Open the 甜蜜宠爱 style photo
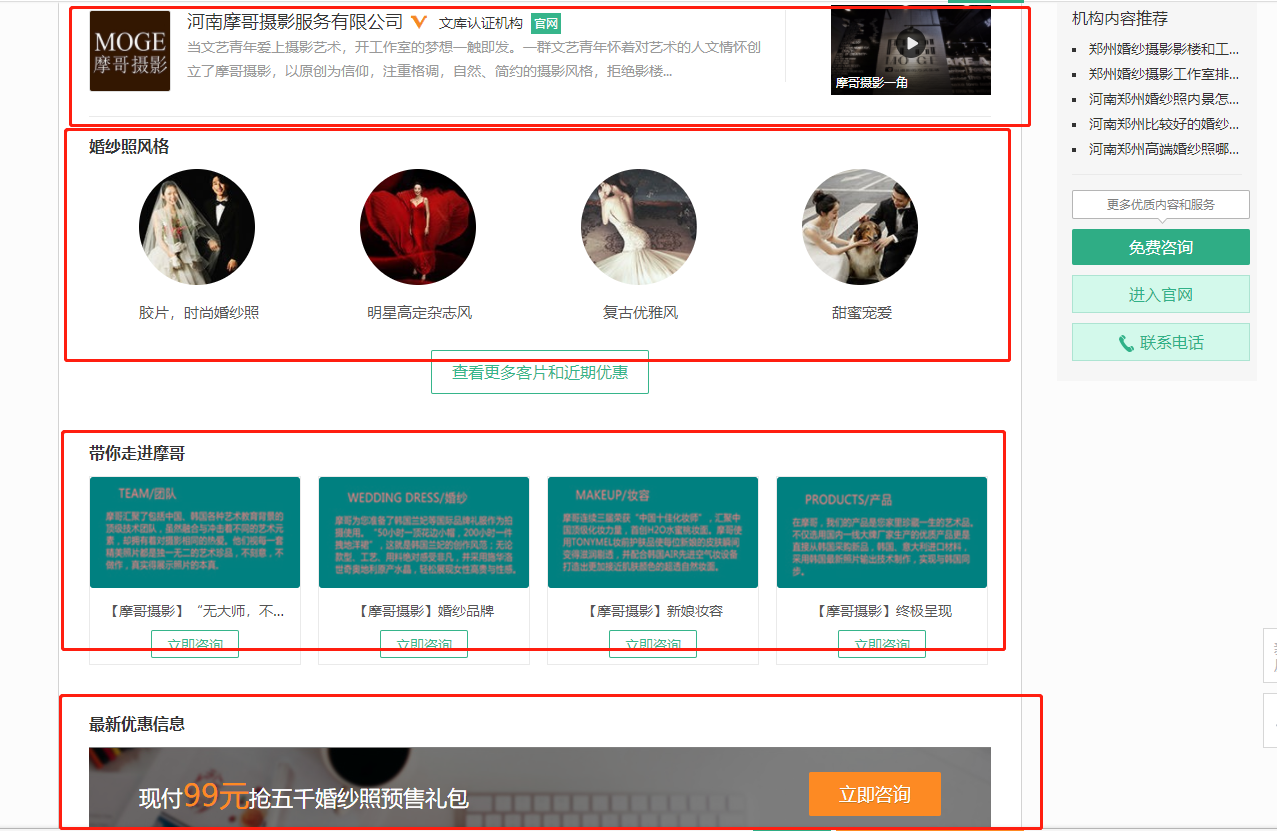 [860, 227]
